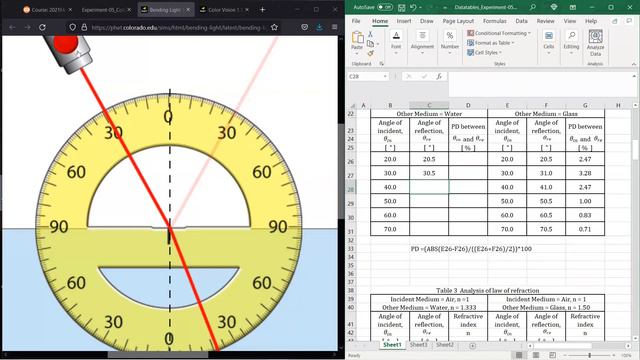Collapse the Excel ribbon with the chevron
This screenshot has height=360, width=640.
tap(633, 64)
